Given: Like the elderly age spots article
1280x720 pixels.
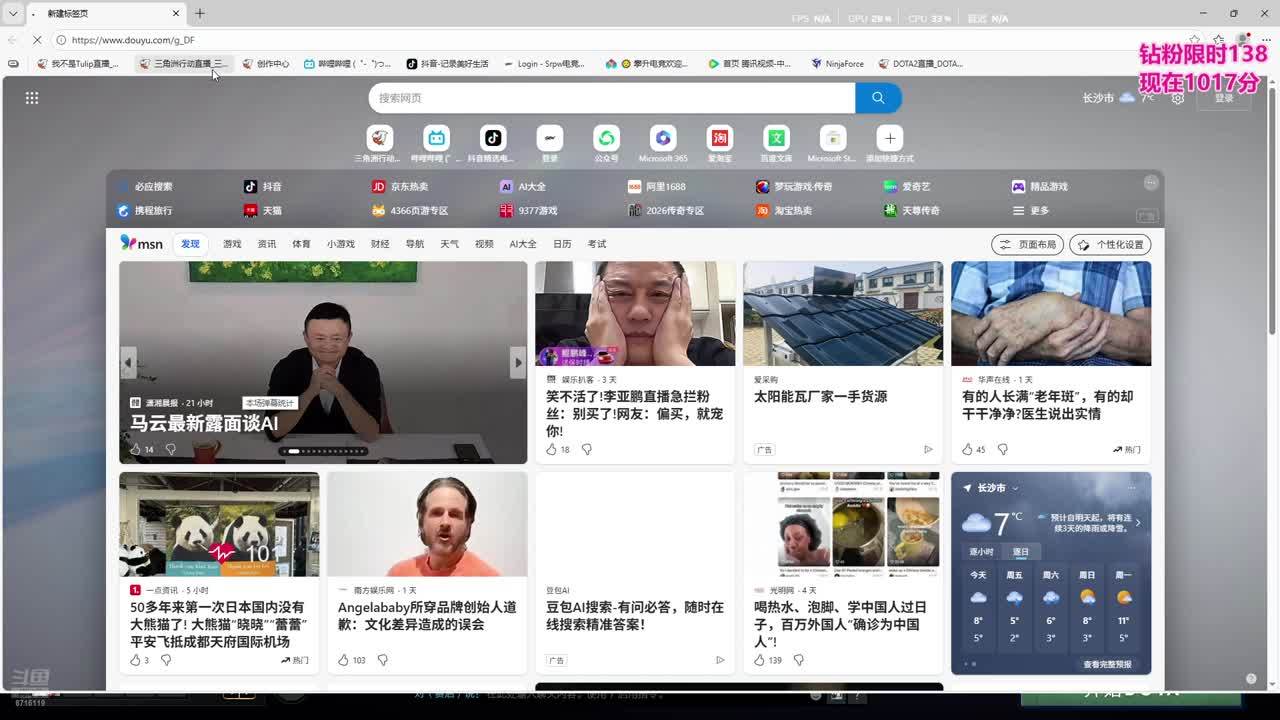Looking at the screenshot, I should pos(967,450).
